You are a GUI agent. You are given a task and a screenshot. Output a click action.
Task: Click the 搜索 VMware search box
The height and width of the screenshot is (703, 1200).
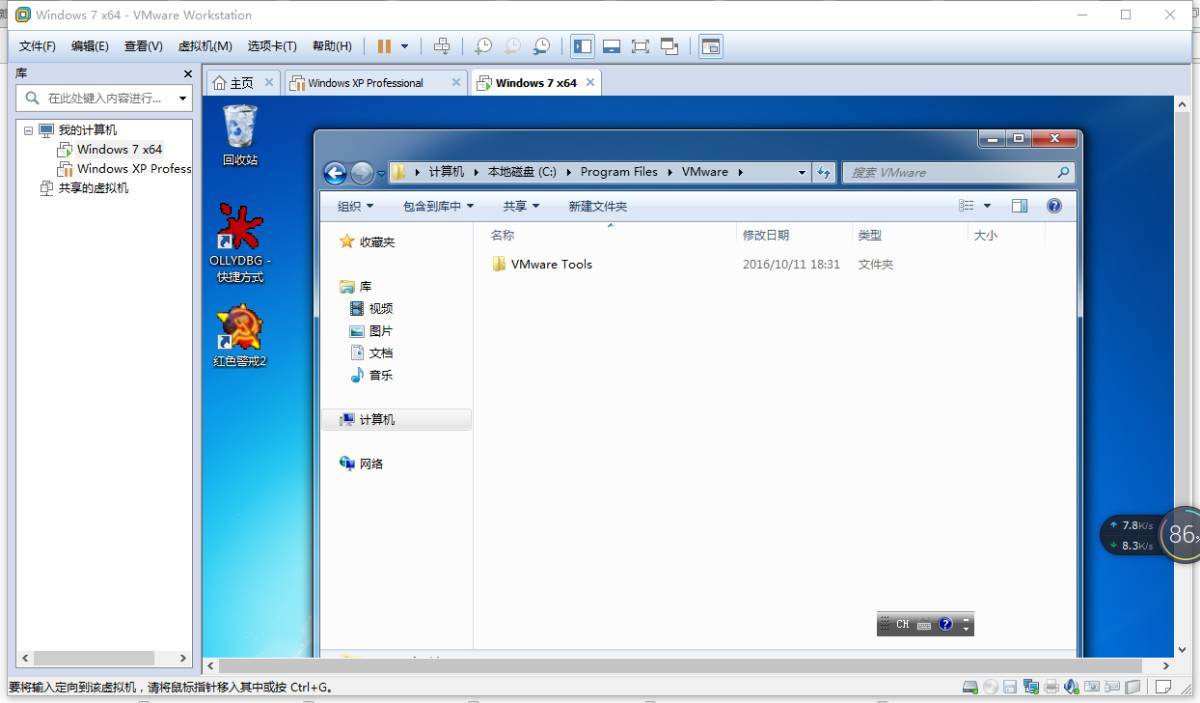tap(958, 173)
